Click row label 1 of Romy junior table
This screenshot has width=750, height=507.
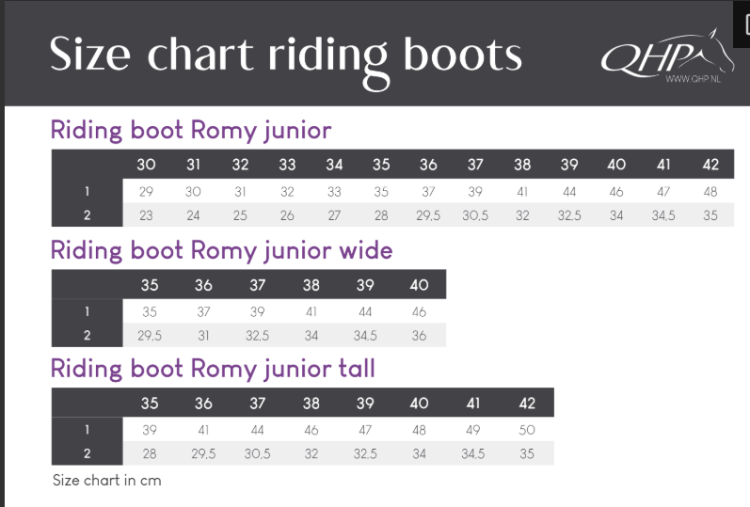pyautogui.click(x=87, y=191)
